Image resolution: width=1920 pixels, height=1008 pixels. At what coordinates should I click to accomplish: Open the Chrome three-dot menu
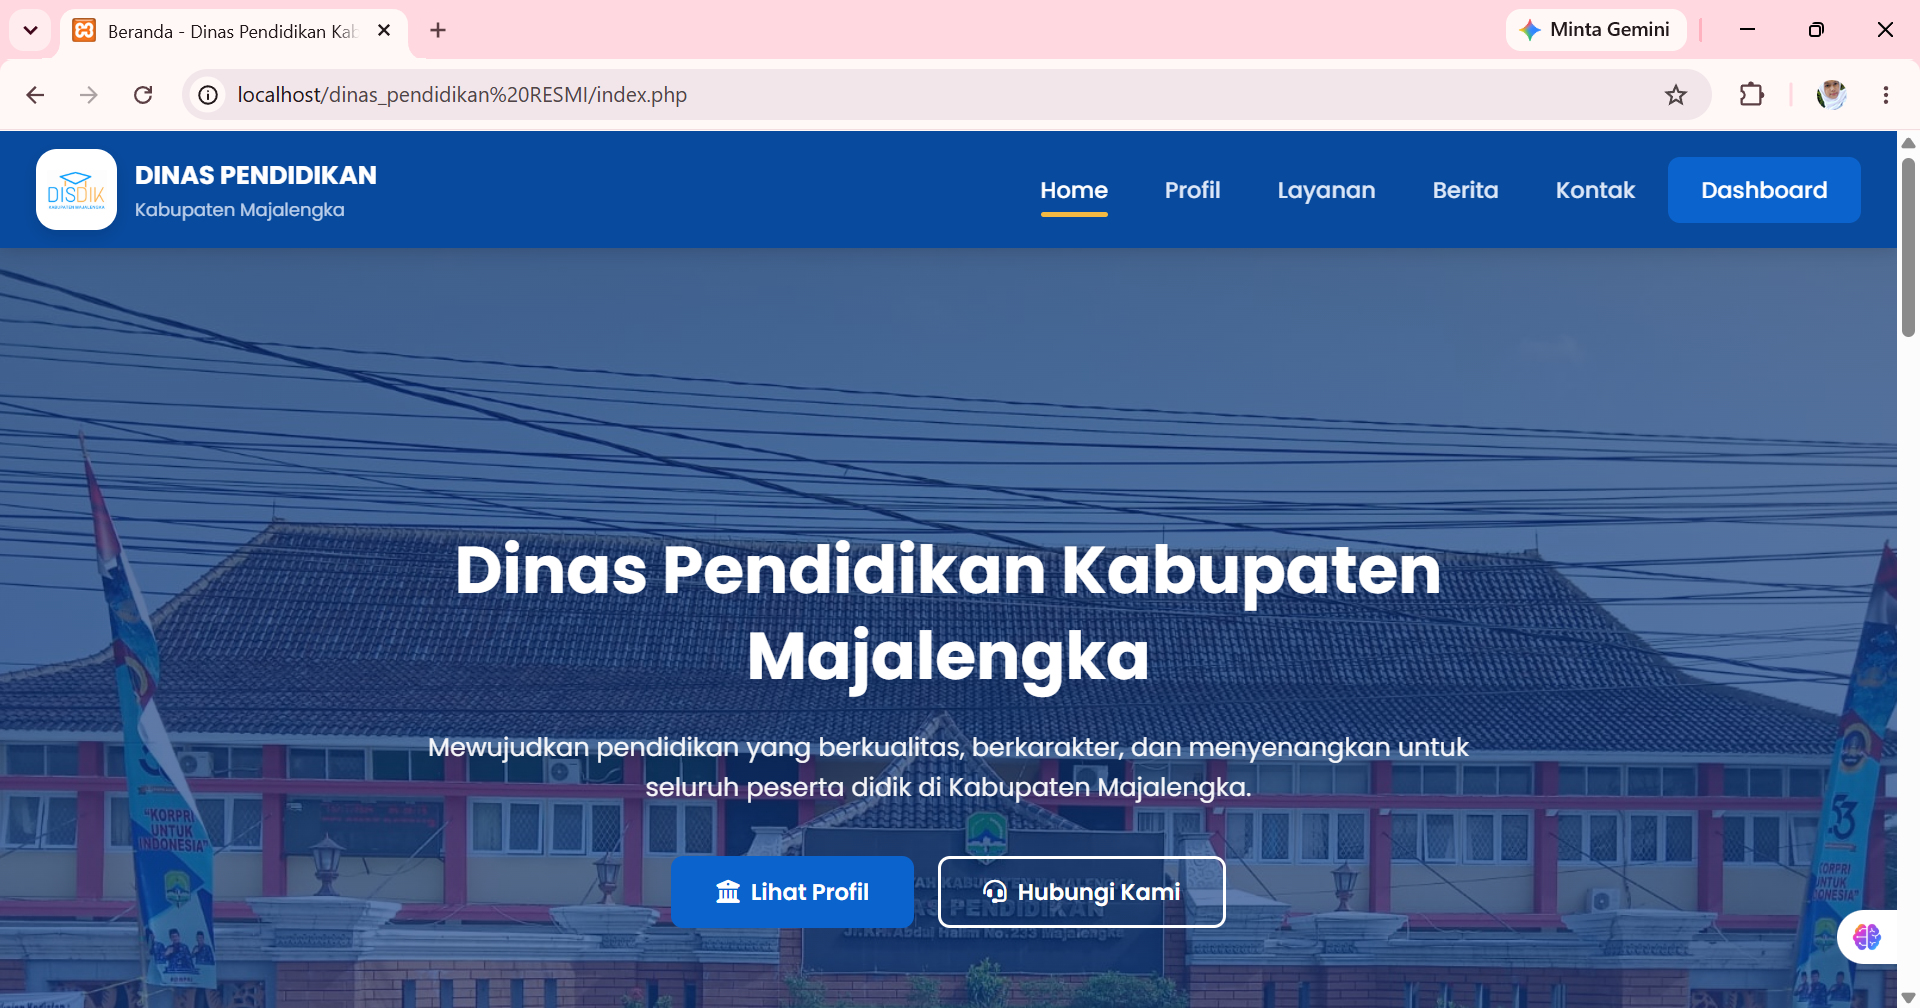1885,95
